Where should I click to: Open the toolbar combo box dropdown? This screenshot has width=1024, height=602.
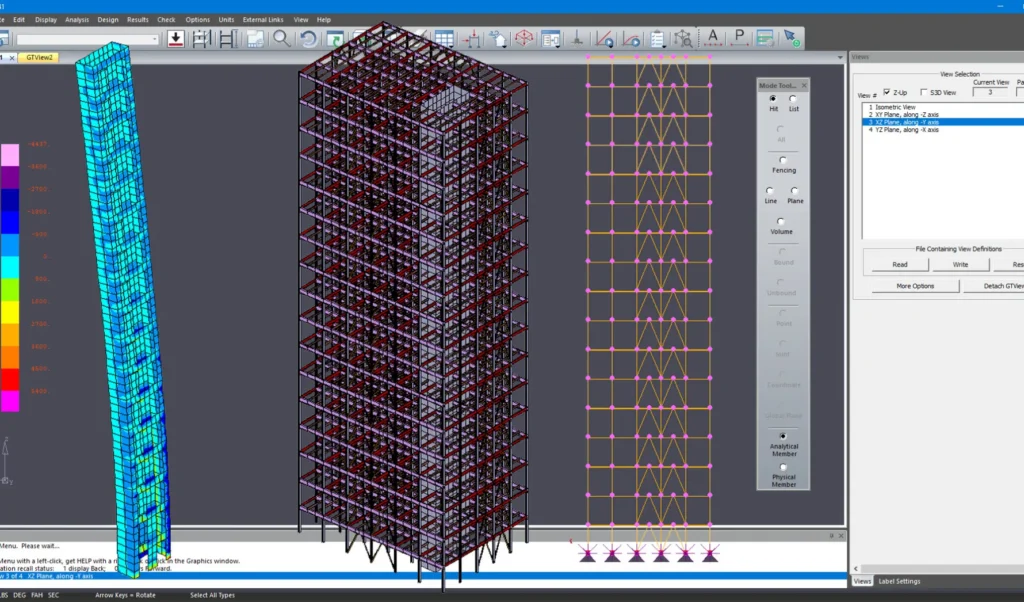tap(154, 40)
